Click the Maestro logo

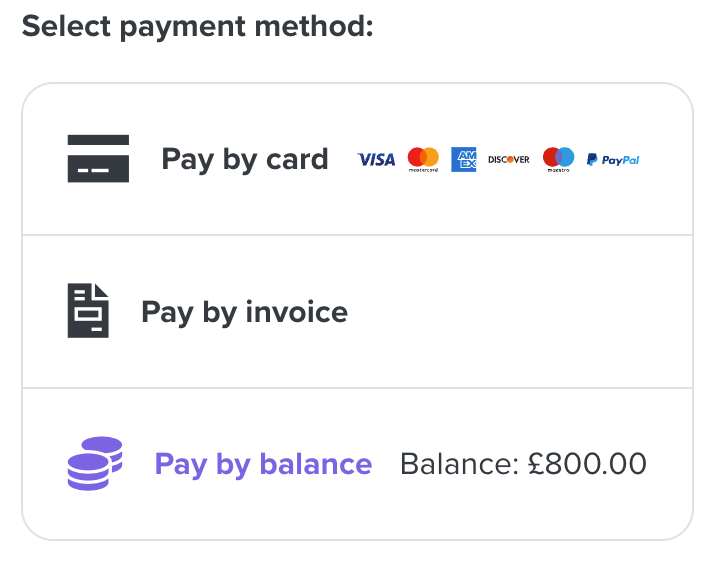click(558, 159)
